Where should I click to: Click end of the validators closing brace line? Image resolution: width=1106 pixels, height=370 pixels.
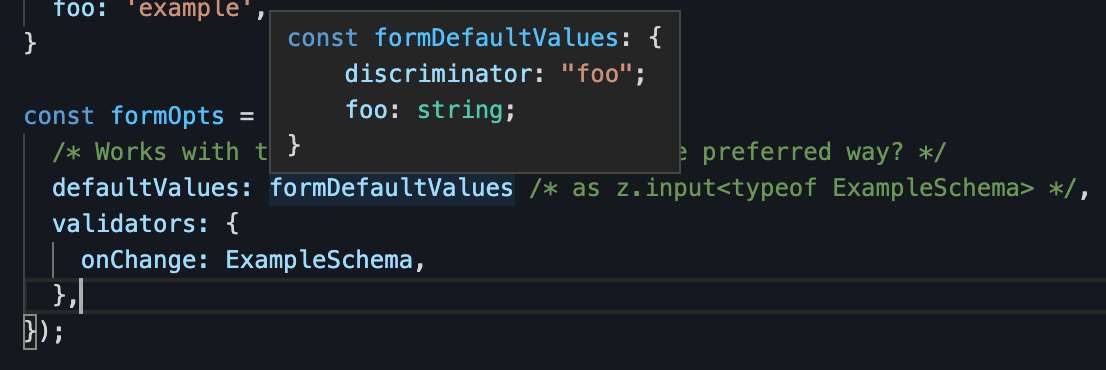tap(82, 295)
